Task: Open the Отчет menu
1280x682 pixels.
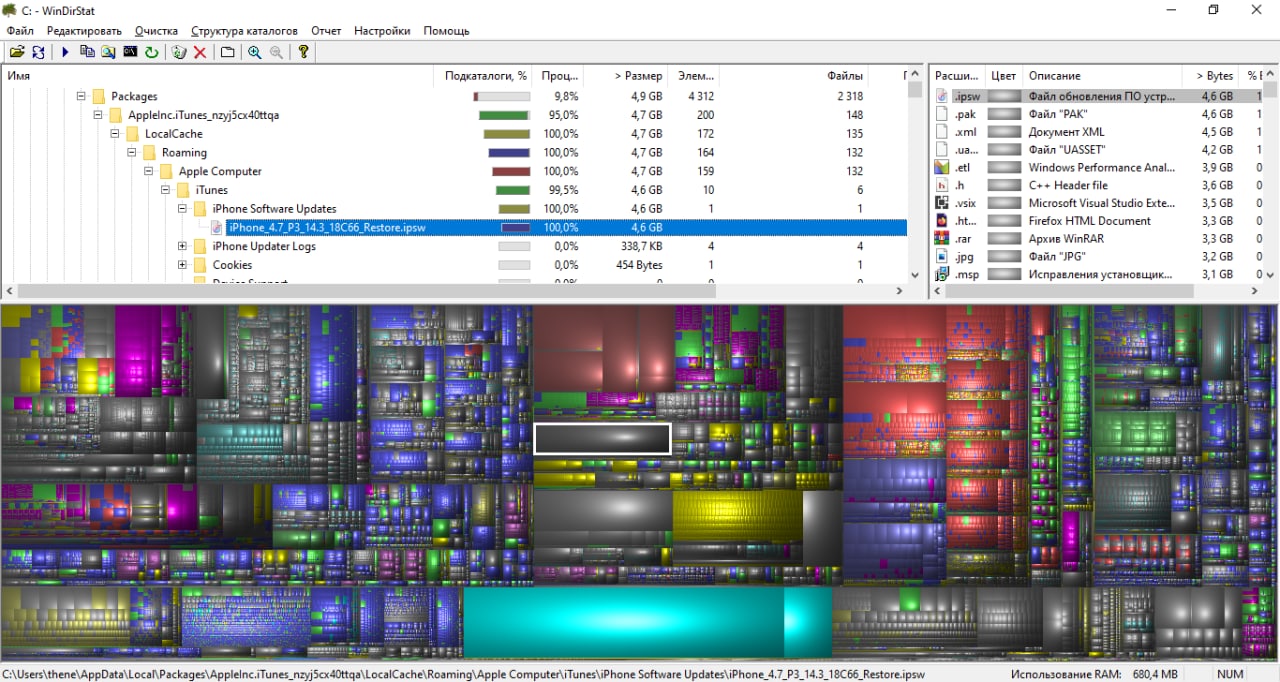Action: (326, 31)
